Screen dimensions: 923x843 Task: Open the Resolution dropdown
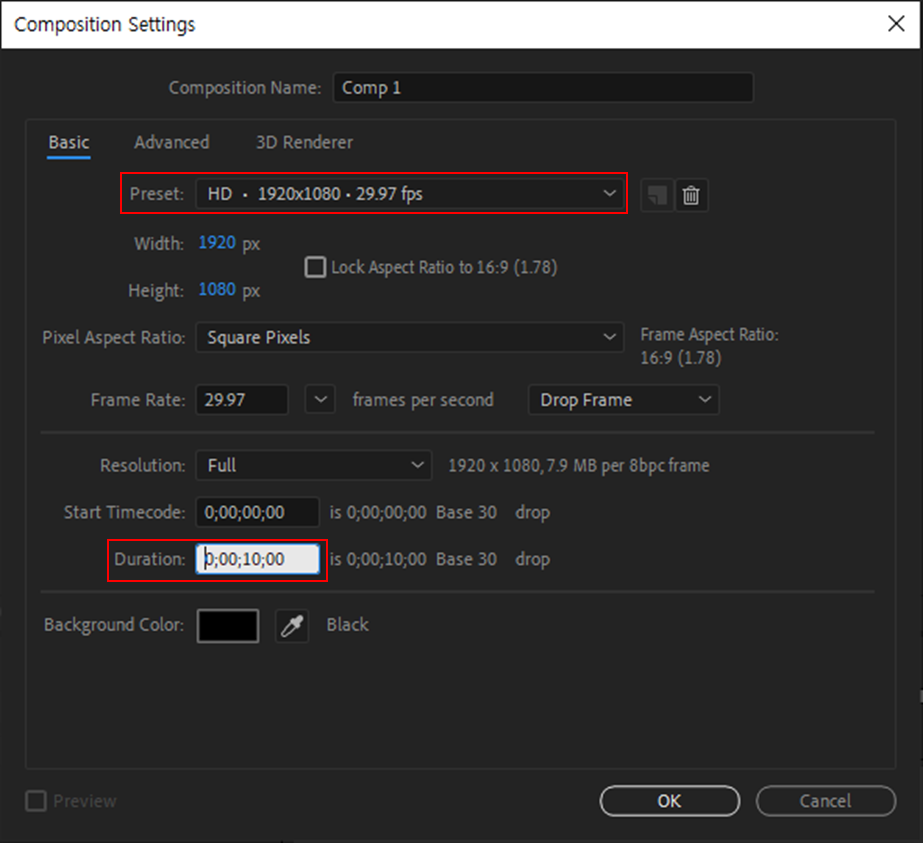(x=314, y=466)
